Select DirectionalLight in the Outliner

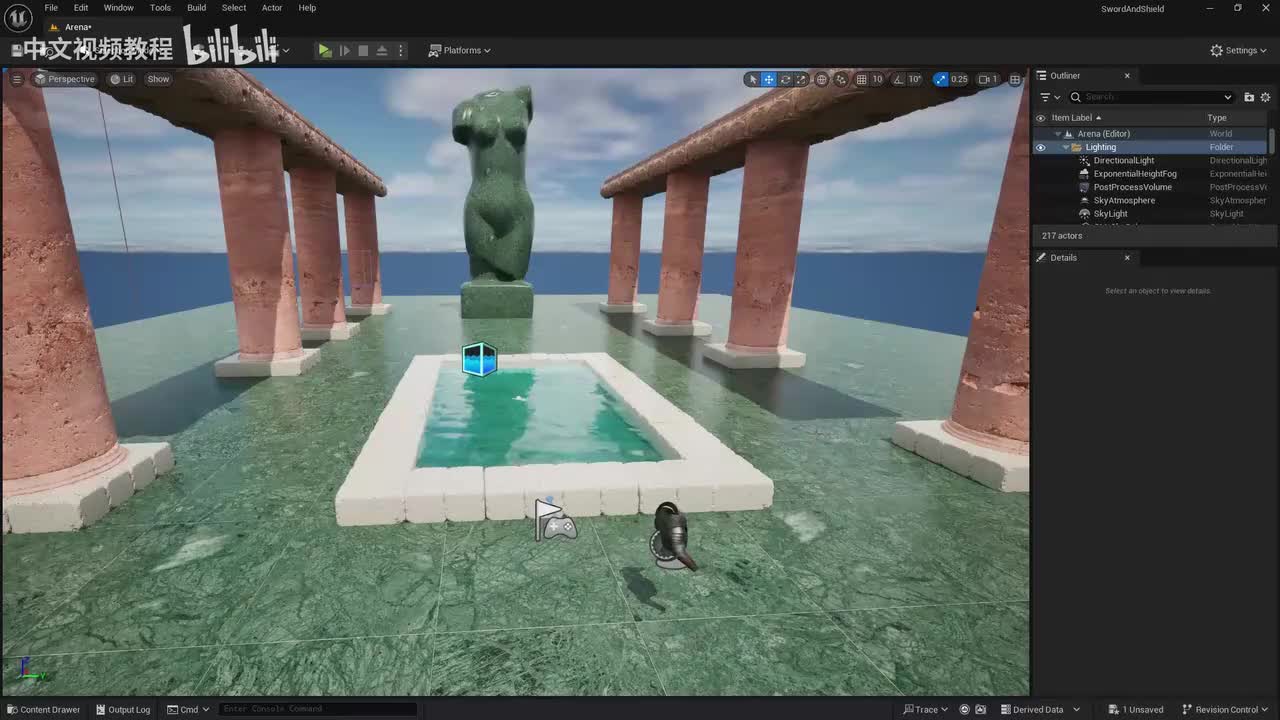(1124, 160)
